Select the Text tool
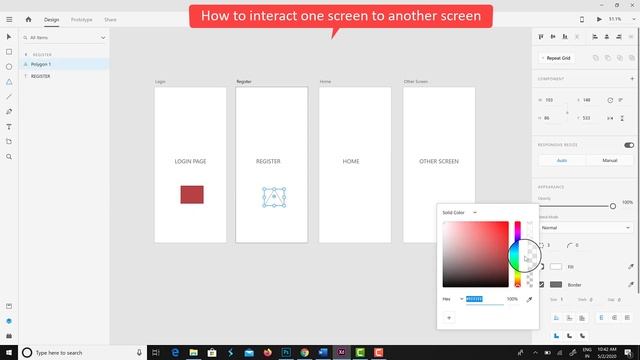This screenshot has height=360, width=640. [x=9, y=127]
